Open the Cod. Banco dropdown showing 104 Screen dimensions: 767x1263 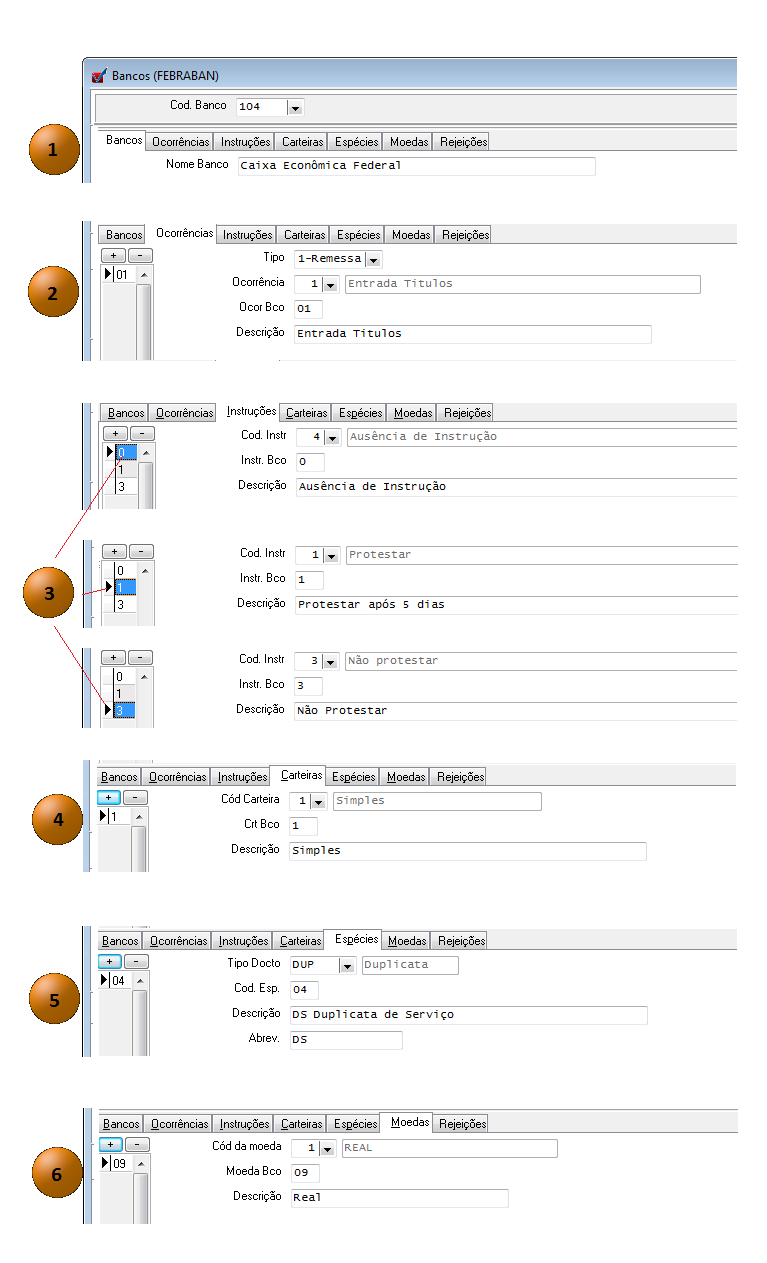pyautogui.click(x=295, y=107)
